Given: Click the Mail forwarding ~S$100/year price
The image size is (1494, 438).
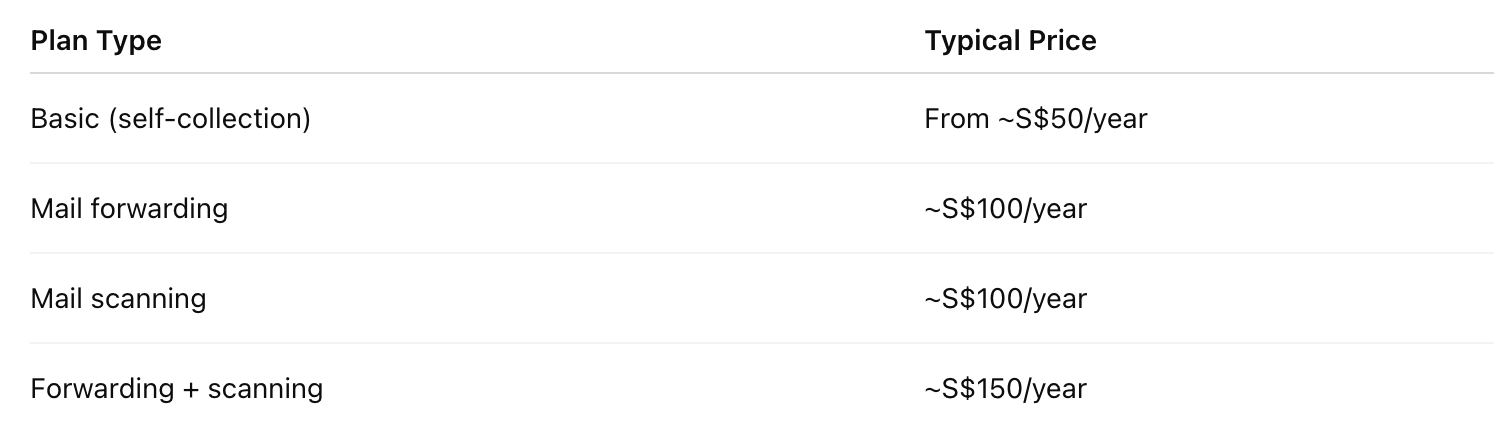Looking at the screenshot, I should (1006, 209).
